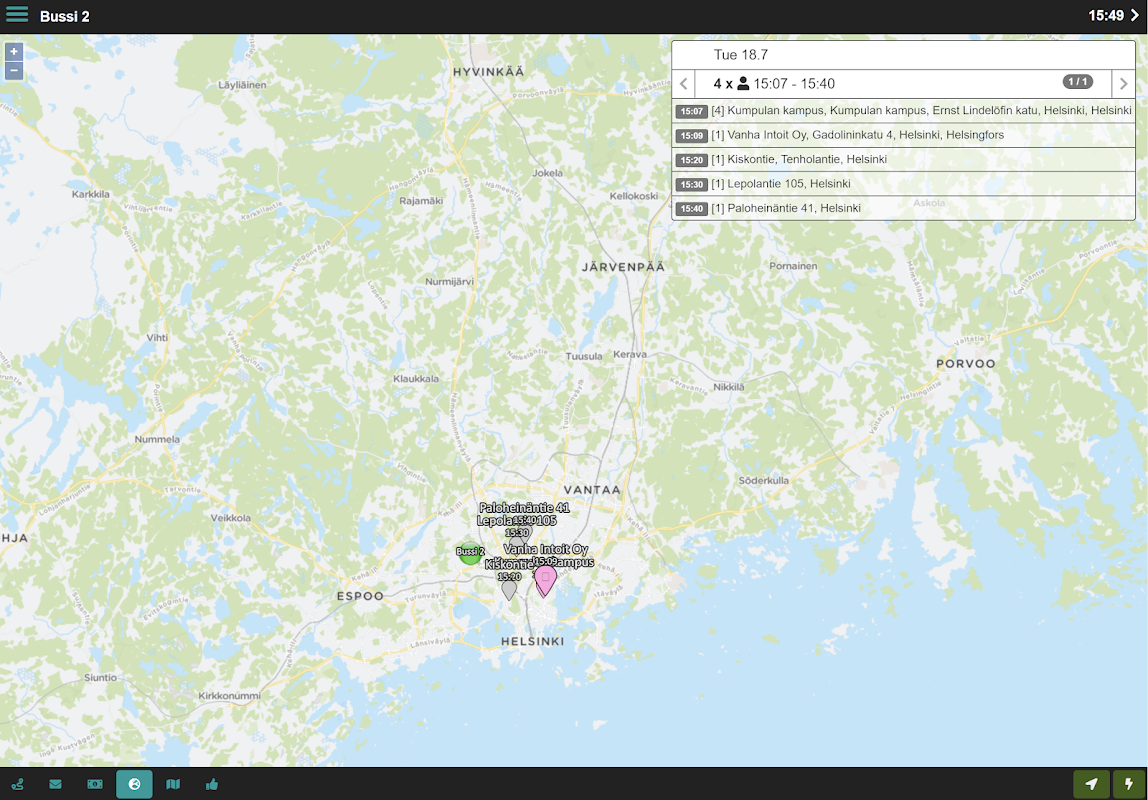Select the 15:09 Vanha Intoit Oy stop row
The width and height of the screenshot is (1148, 800).
pos(903,135)
